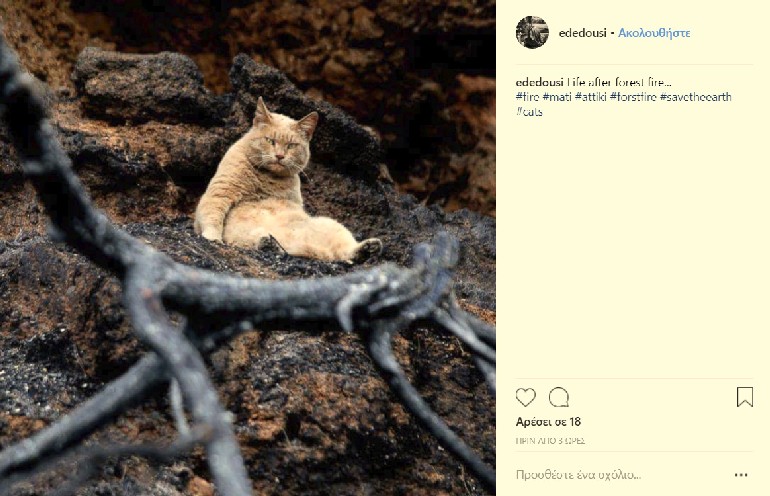The image size is (770, 496).
Task: Follow the user via Ακολουθήστε
Action: tap(654, 33)
